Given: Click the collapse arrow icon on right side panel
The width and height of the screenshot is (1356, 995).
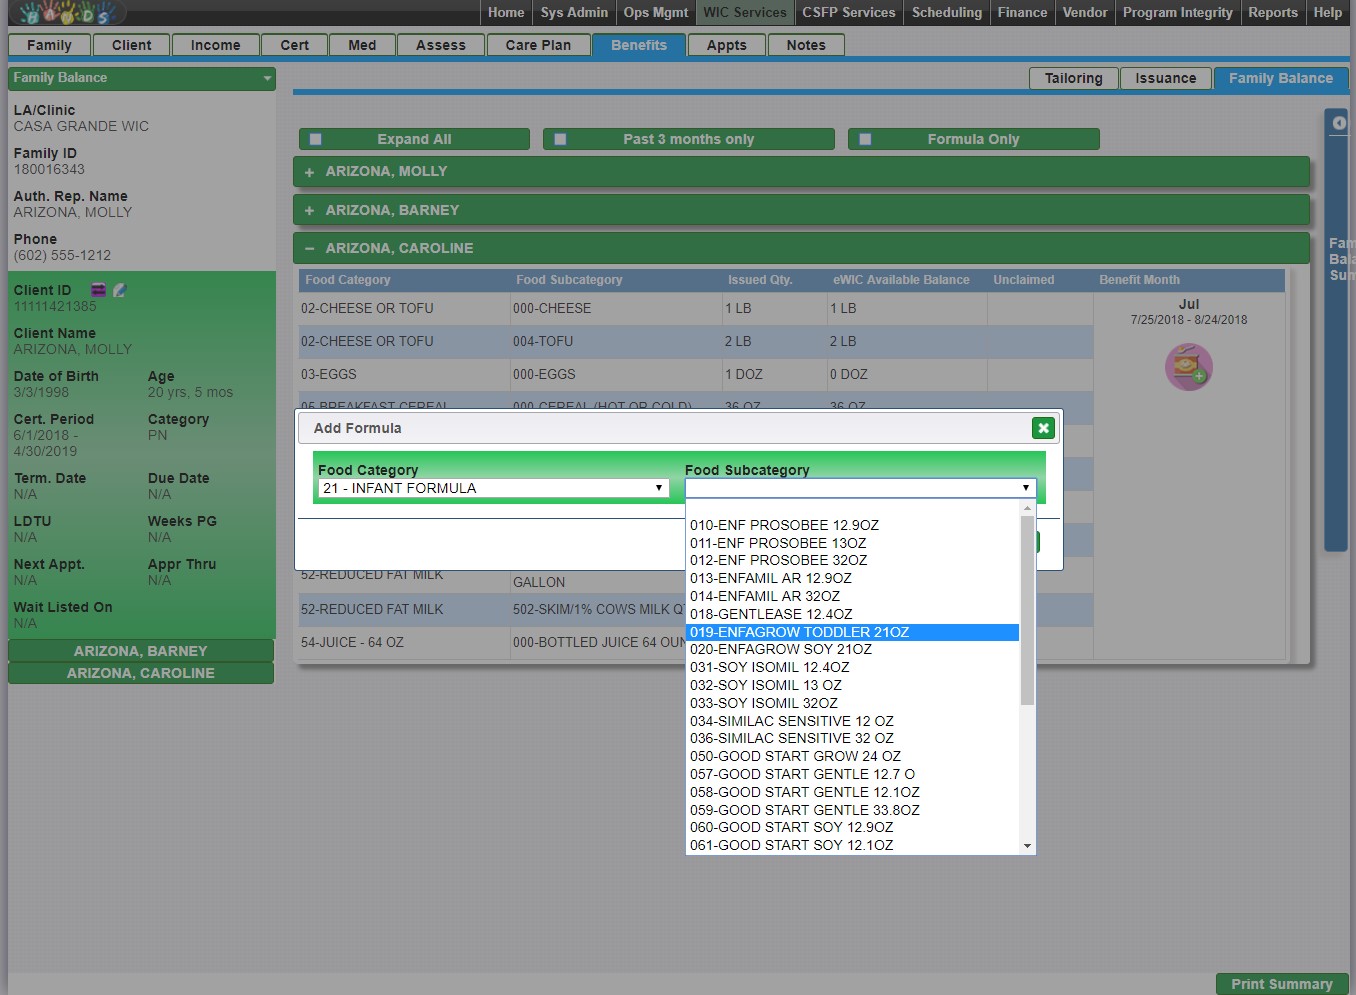Looking at the screenshot, I should click(x=1339, y=123).
